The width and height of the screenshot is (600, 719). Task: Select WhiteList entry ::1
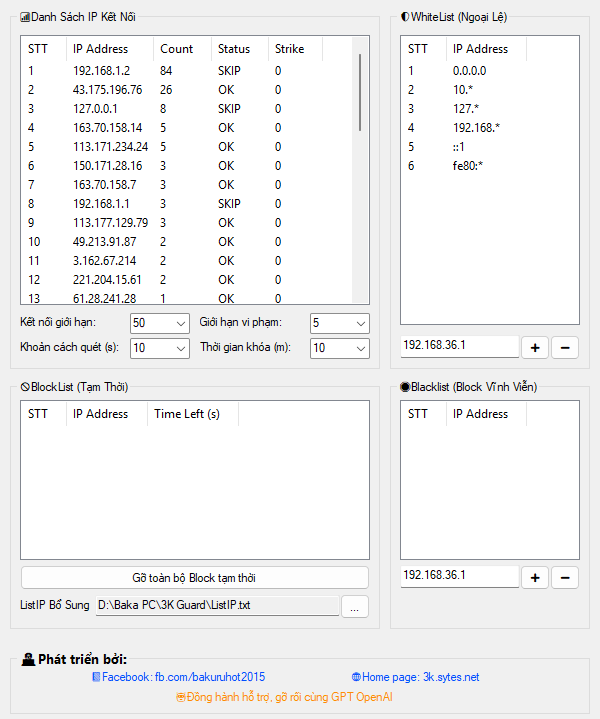click(489, 147)
